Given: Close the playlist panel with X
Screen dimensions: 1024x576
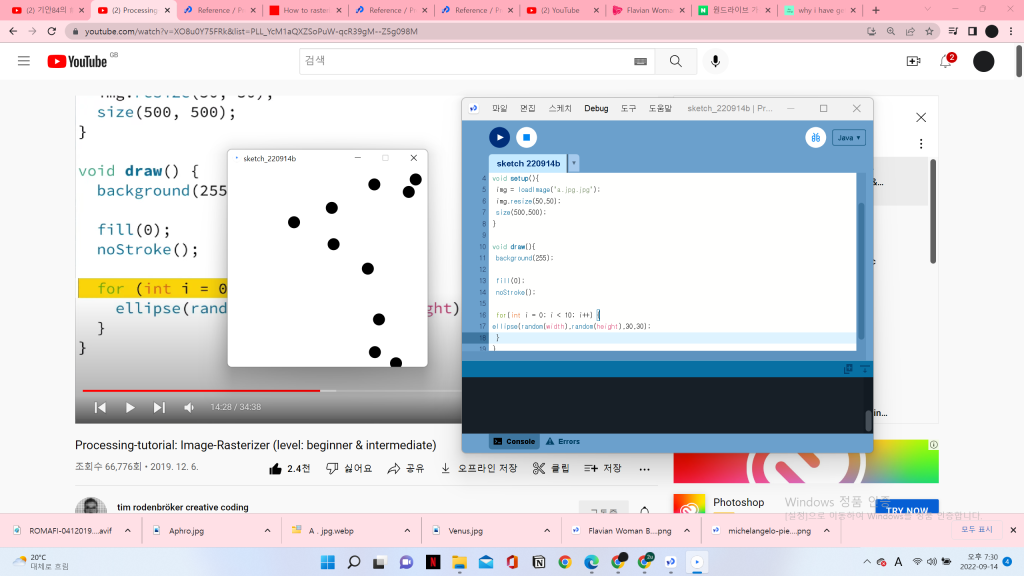Looking at the screenshot, I should [921, 118].
